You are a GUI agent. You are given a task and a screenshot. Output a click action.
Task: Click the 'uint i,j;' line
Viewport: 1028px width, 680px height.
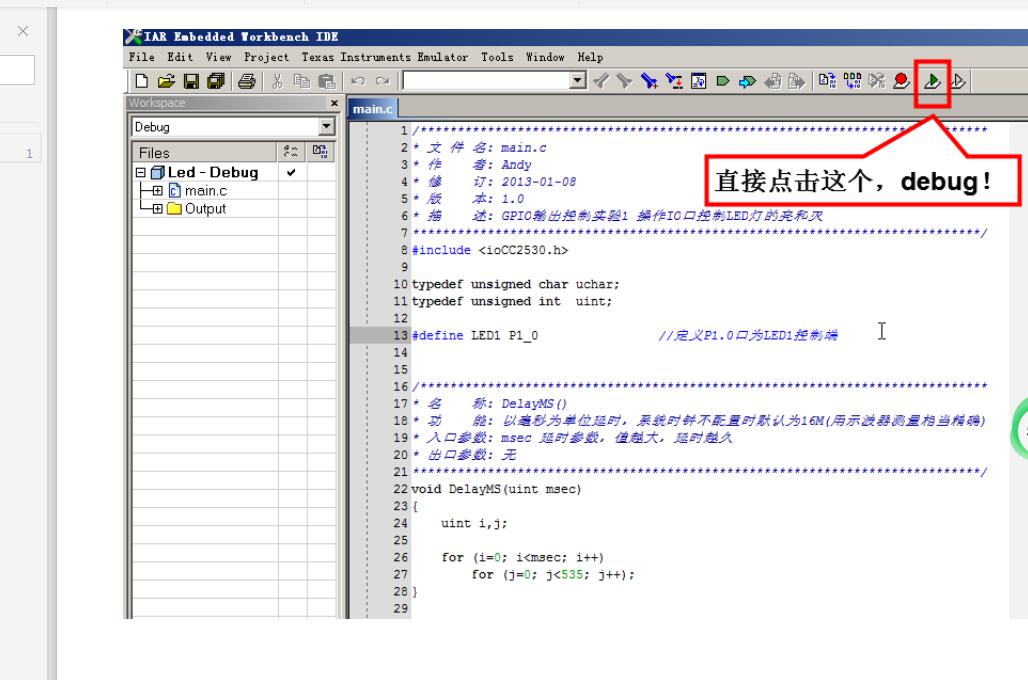coord(474,523)
